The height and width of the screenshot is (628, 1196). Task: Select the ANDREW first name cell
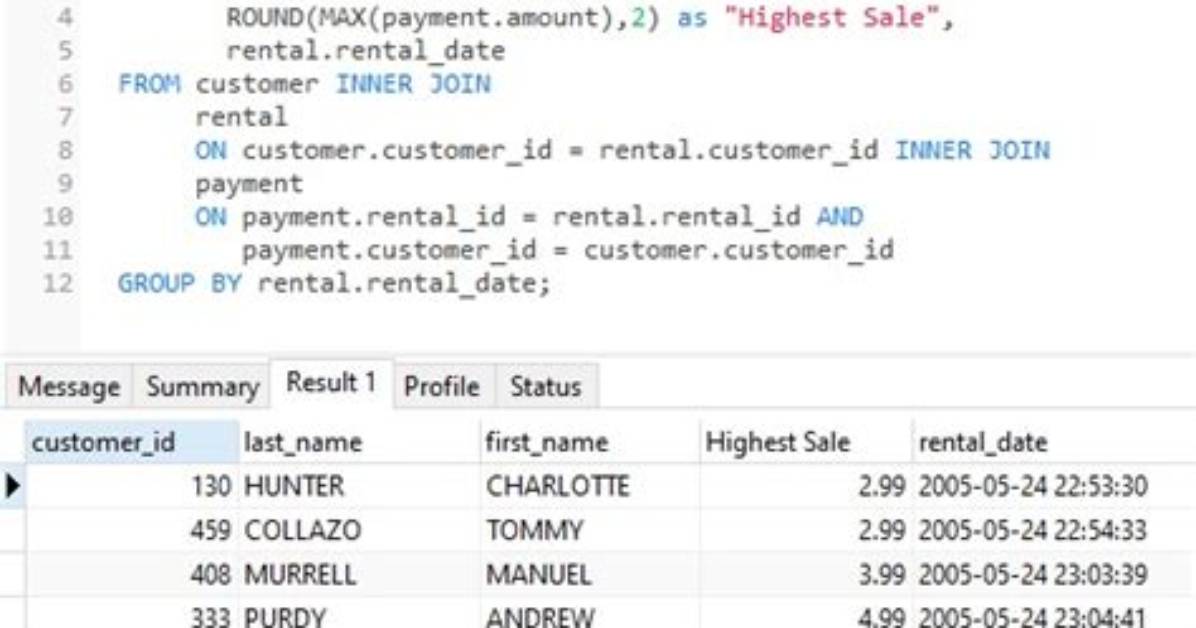[590, 614]
